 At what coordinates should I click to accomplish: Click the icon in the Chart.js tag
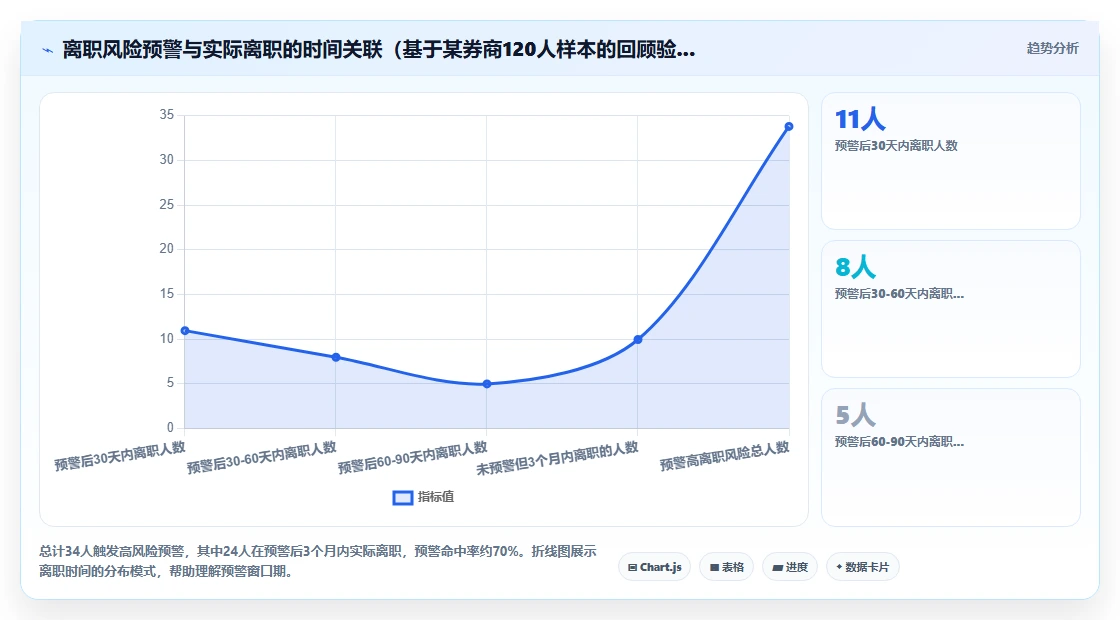pos(632,567)
